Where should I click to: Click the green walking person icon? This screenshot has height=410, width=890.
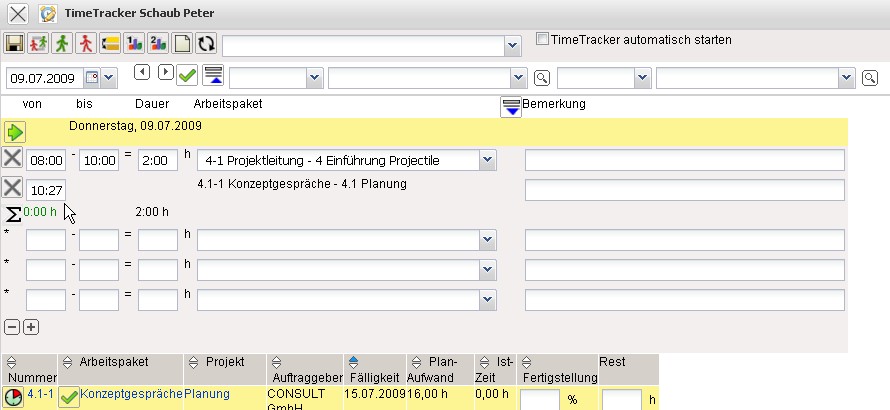click(63, 43)
